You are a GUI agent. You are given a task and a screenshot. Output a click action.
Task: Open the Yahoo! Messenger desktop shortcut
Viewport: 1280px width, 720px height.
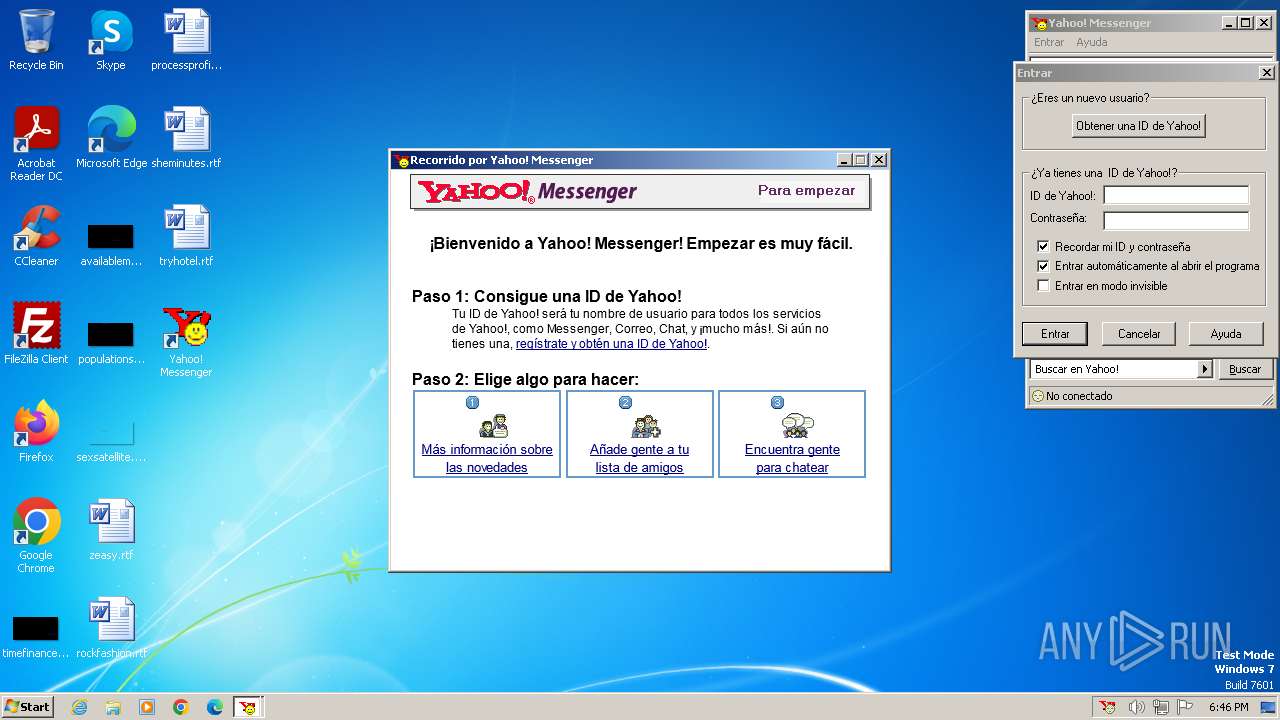(186, 341)
